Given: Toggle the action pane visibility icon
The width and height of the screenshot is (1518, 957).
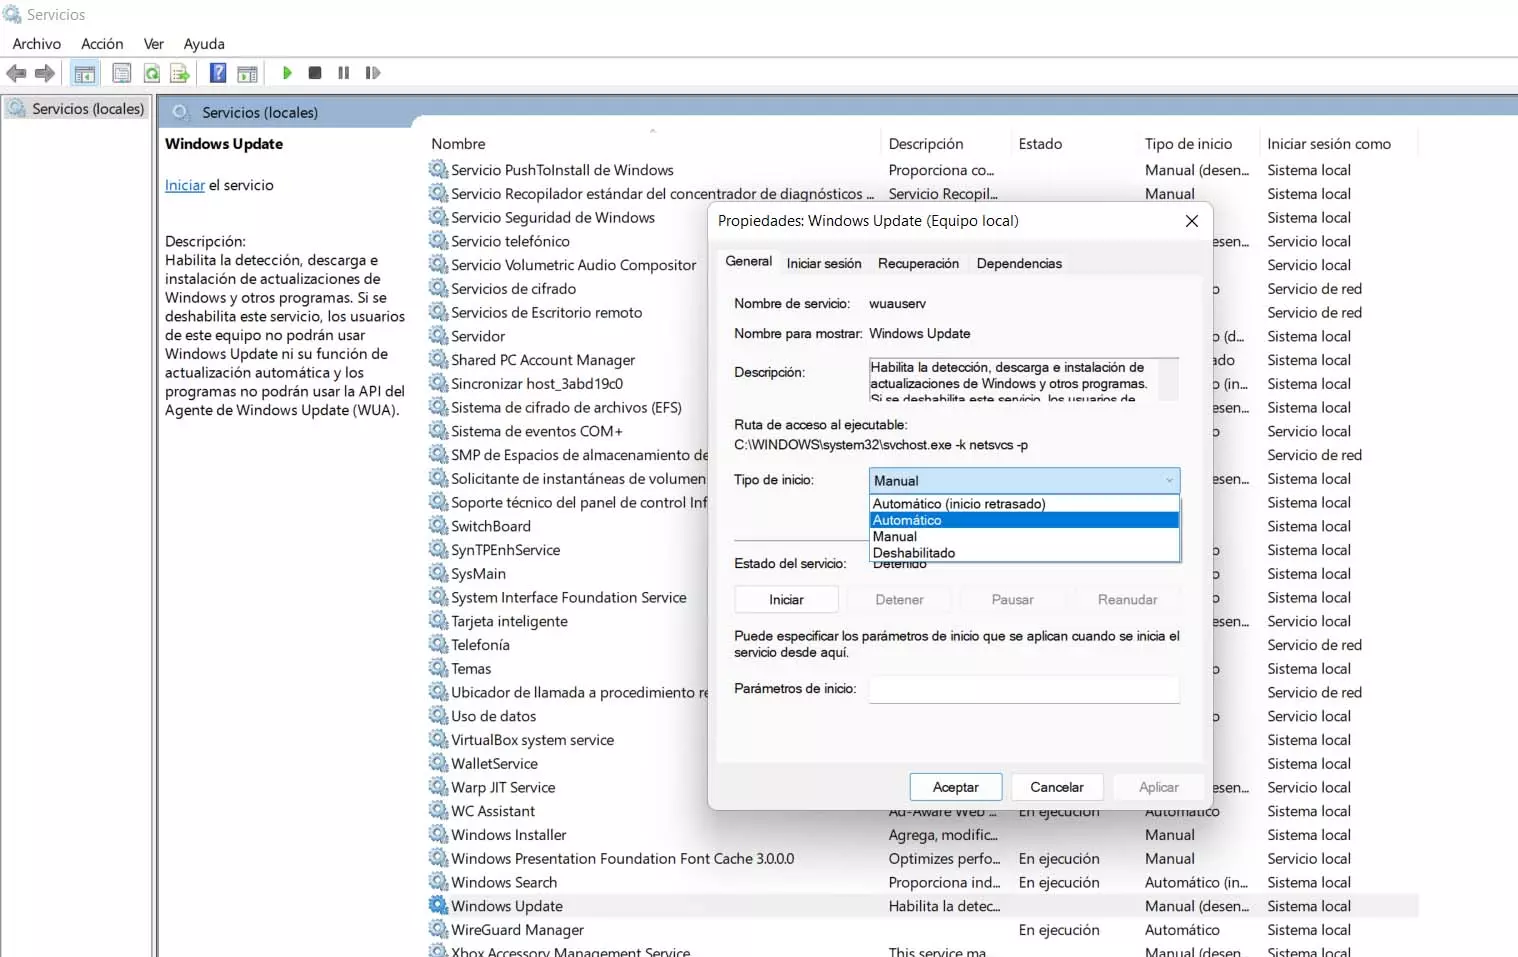Looking at the screenshot, I should point(247,72).
